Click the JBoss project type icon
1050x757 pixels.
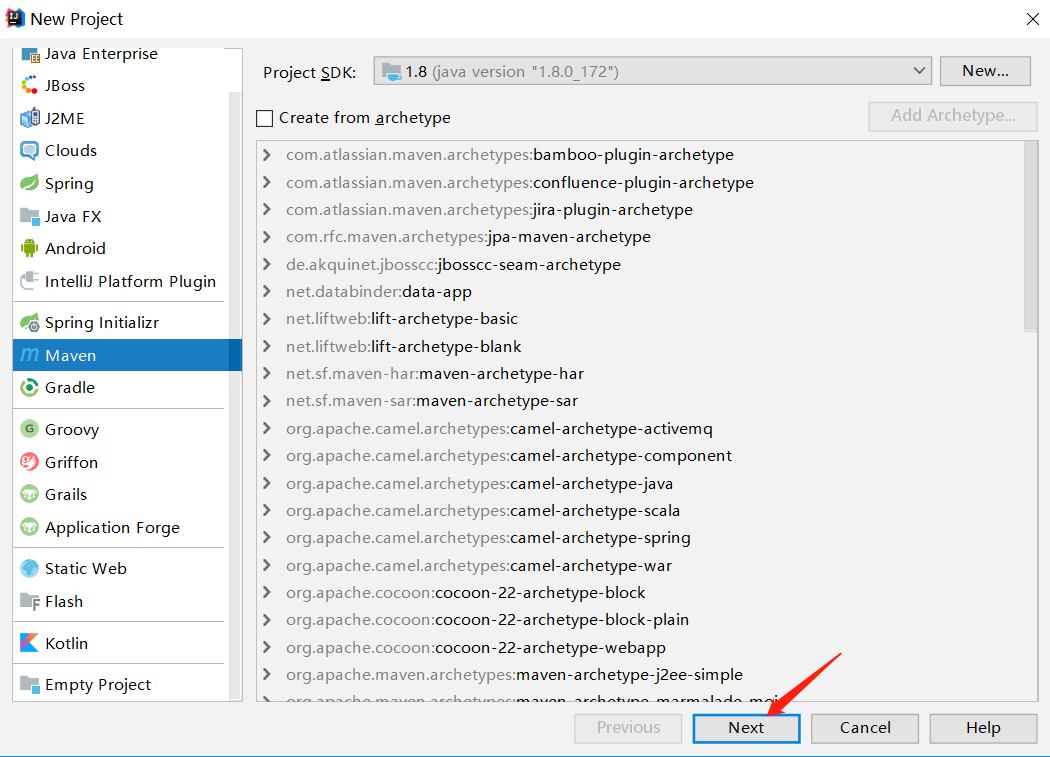pyautogui.click(x=29, y=85)
